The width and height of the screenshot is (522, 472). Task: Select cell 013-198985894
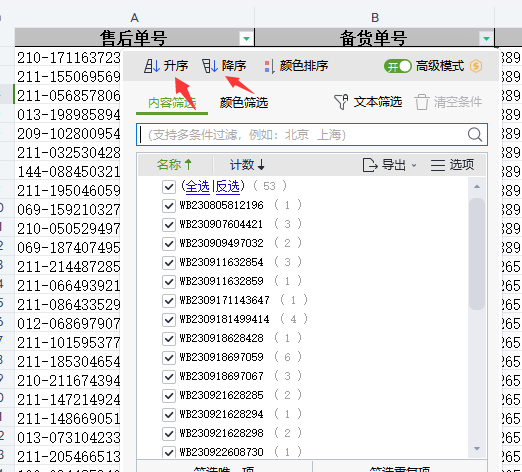[68, 115]
